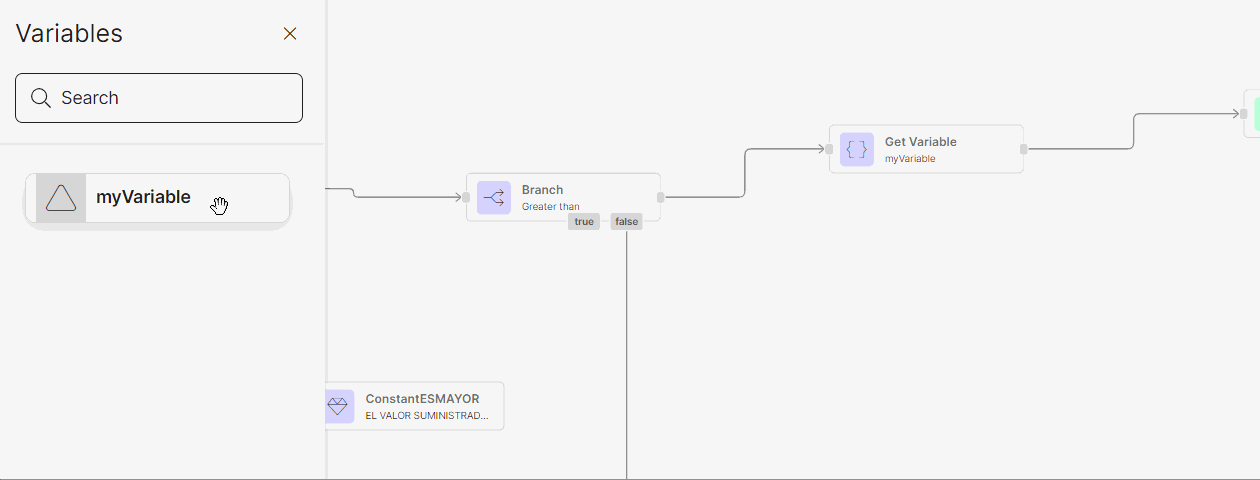Click the input port of the green node
The height and width of the screenshot is (480, 1260).
coord(1243,114)
